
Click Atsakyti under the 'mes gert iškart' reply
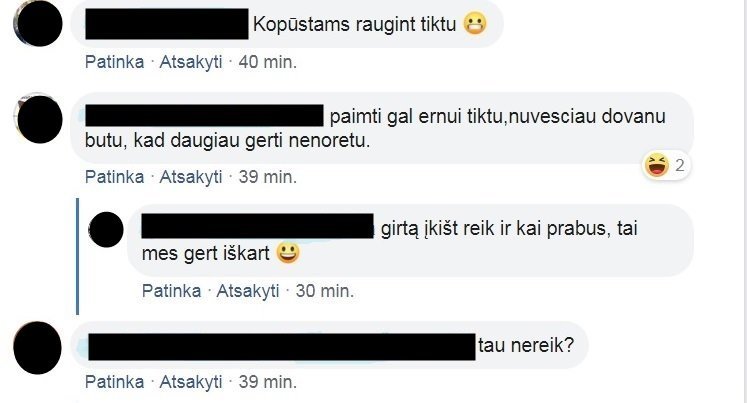(248, 291)
